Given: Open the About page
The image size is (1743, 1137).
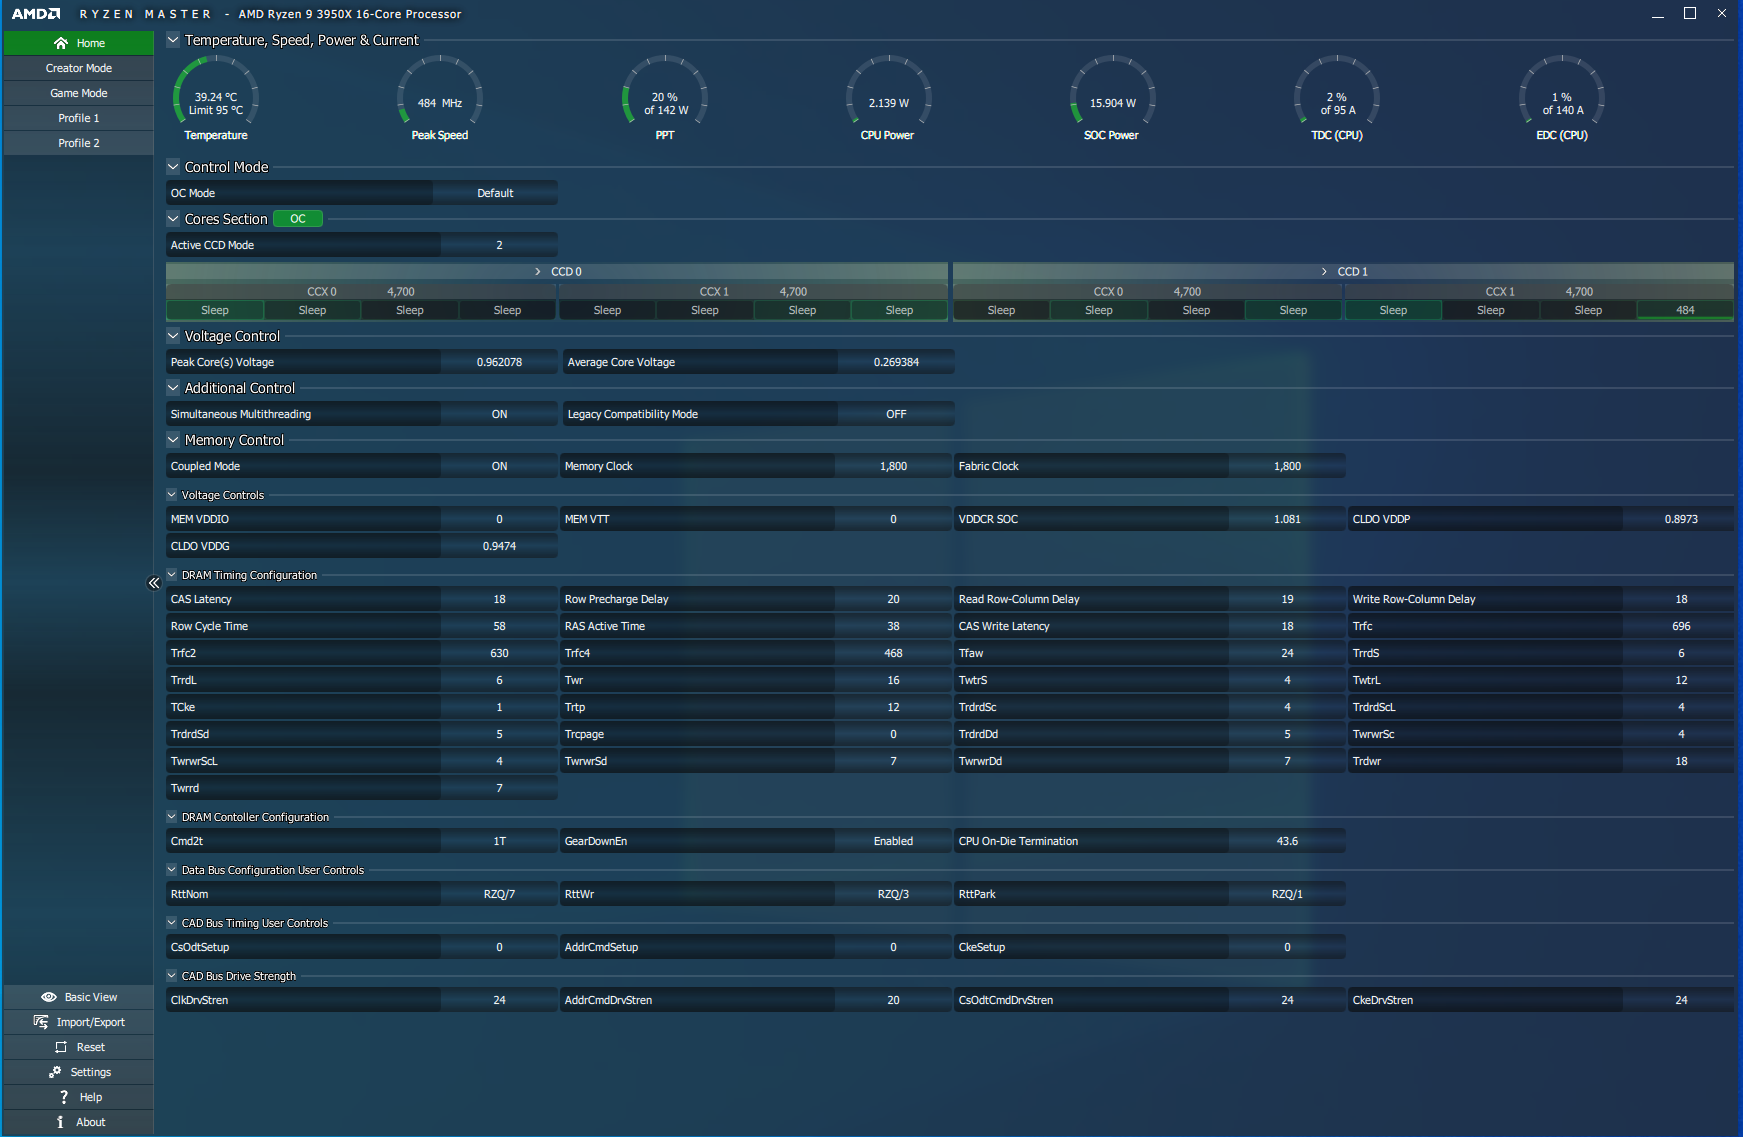Looking at the screenshot, I should pyautogui.click(x=79, y=1122).
